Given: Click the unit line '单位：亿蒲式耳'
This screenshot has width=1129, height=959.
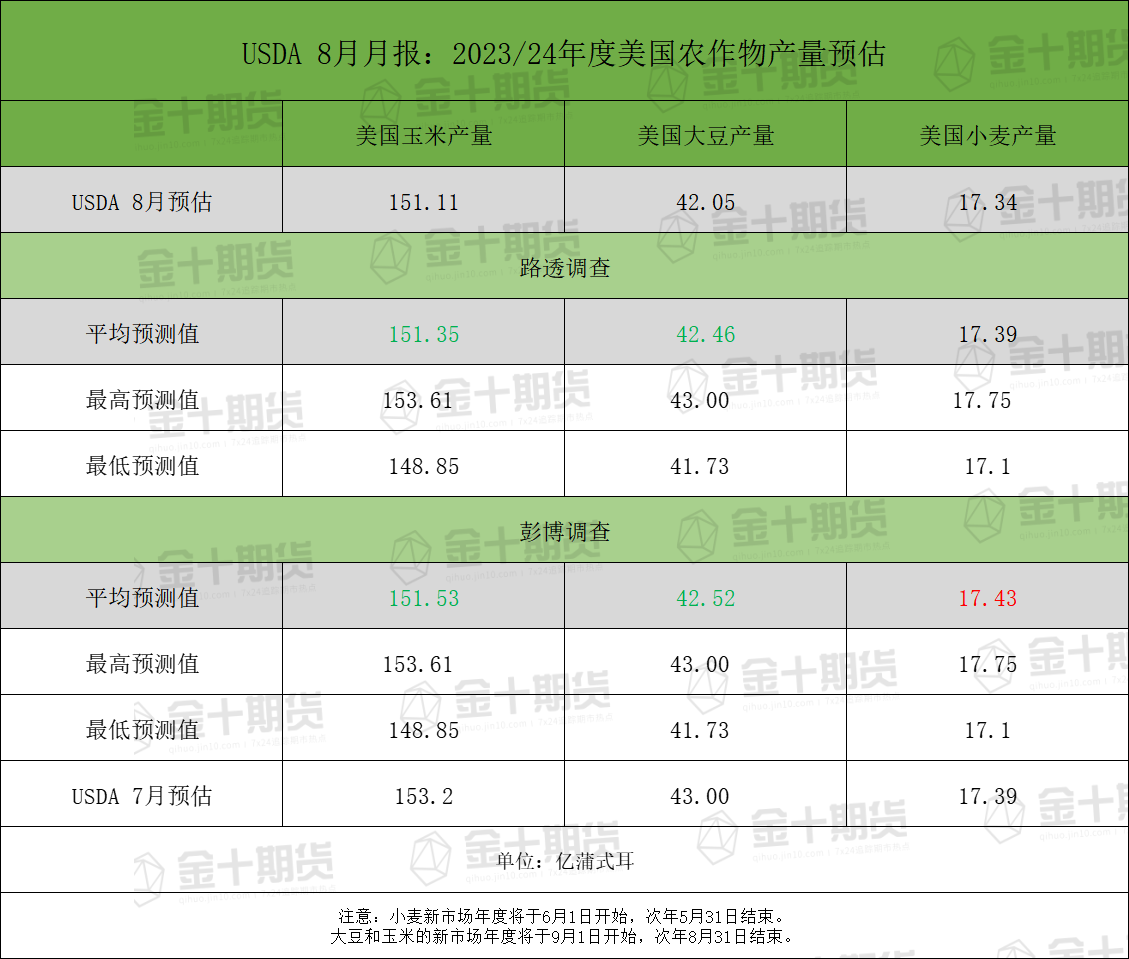Looking at the screenshot, I should tap(564, 861).
